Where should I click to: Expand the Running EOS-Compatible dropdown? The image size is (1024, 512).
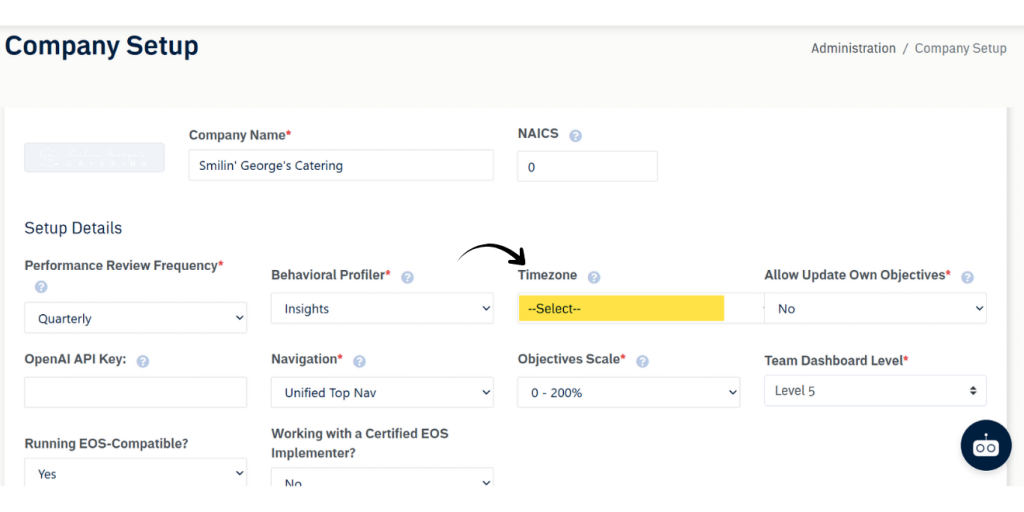pos(135,473)
